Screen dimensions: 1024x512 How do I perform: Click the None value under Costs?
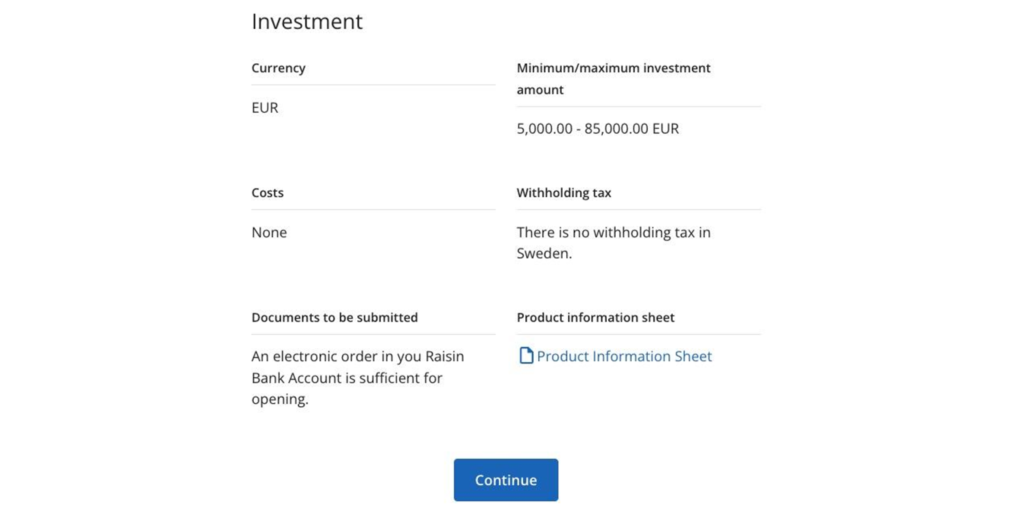(269, 232)
